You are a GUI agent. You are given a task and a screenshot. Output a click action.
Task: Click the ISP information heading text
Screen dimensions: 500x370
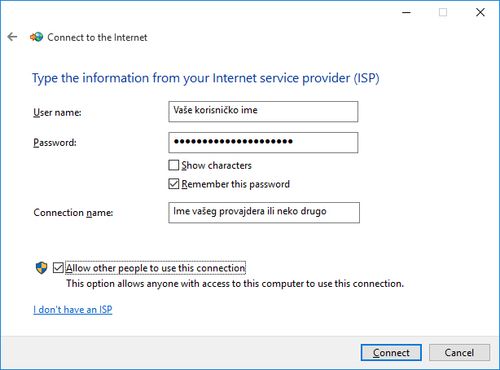click(206, 78)
